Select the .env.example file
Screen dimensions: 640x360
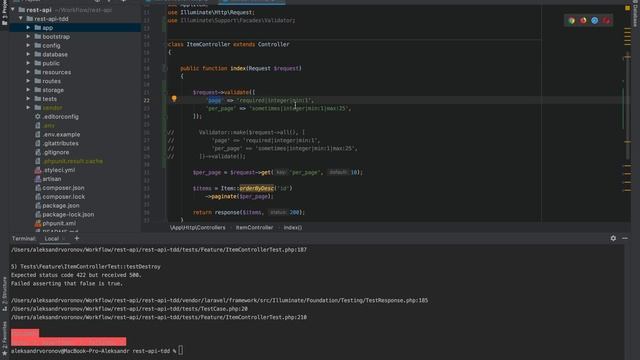click(61, 135)
